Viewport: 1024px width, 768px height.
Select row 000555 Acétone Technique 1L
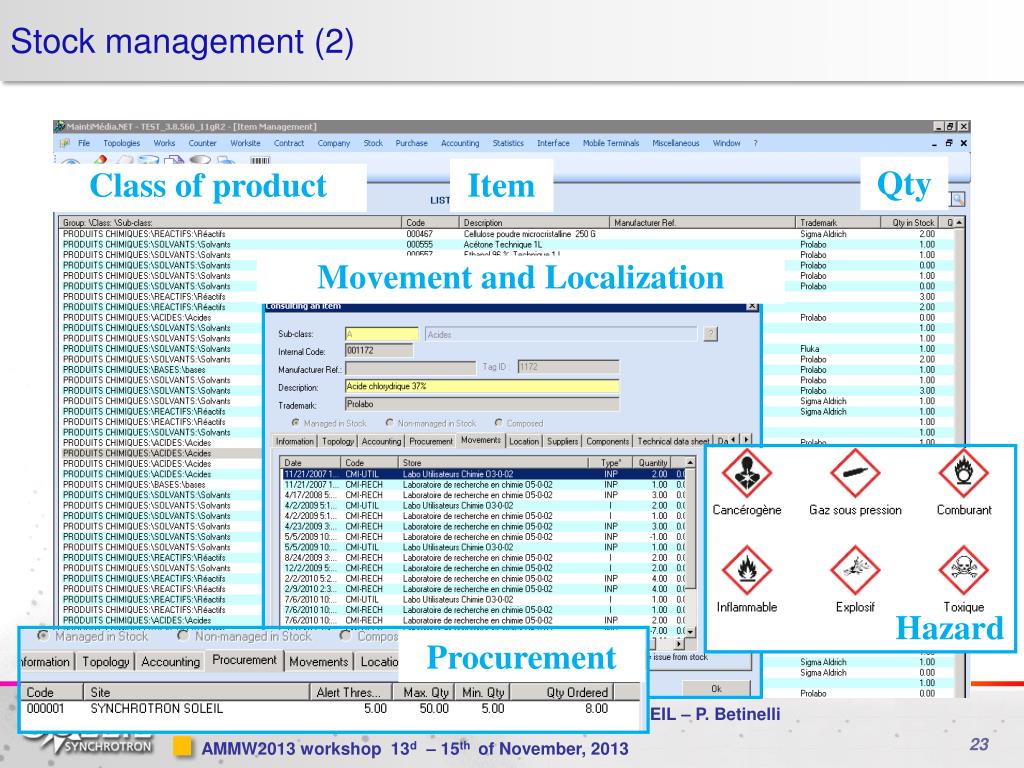pos(506,244)
